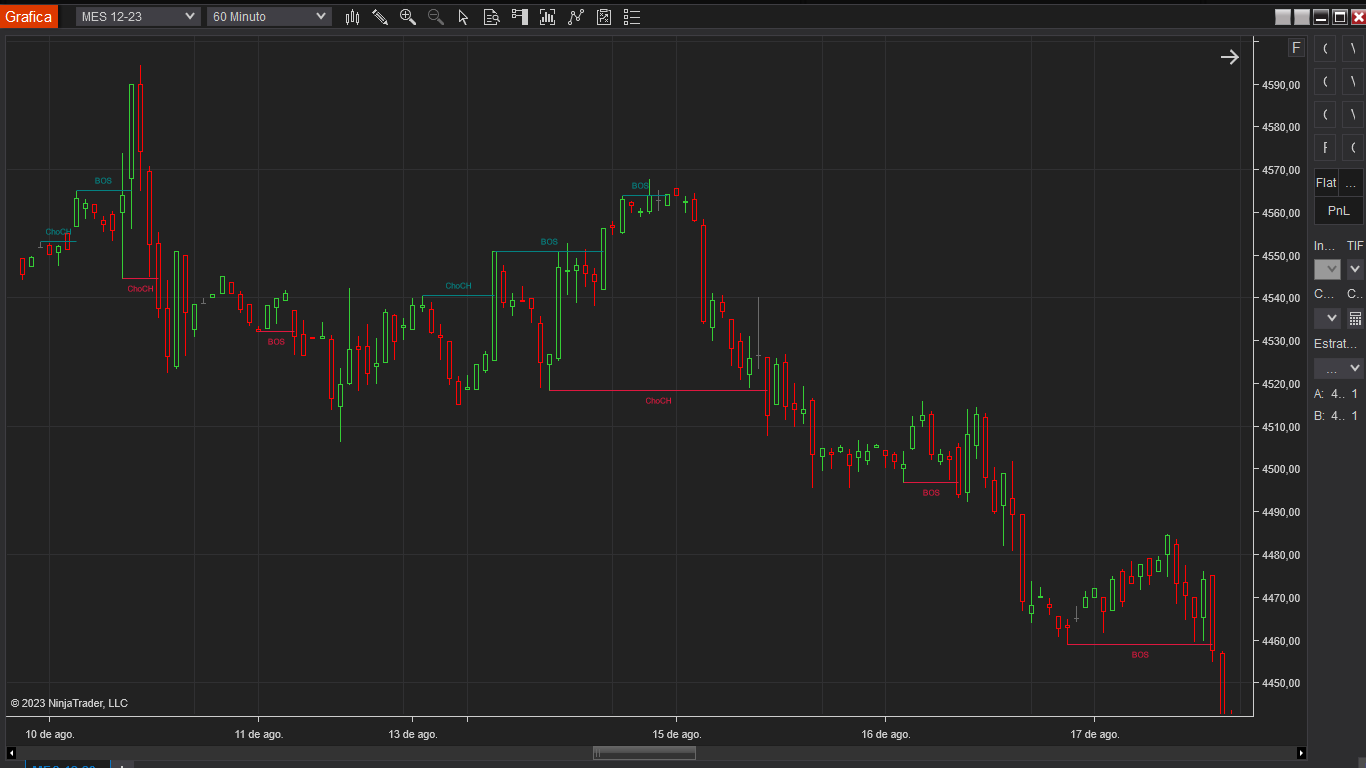This screenshot has width=1366, height=768.
Task: Open the Data Box icon
Action: 491,16
